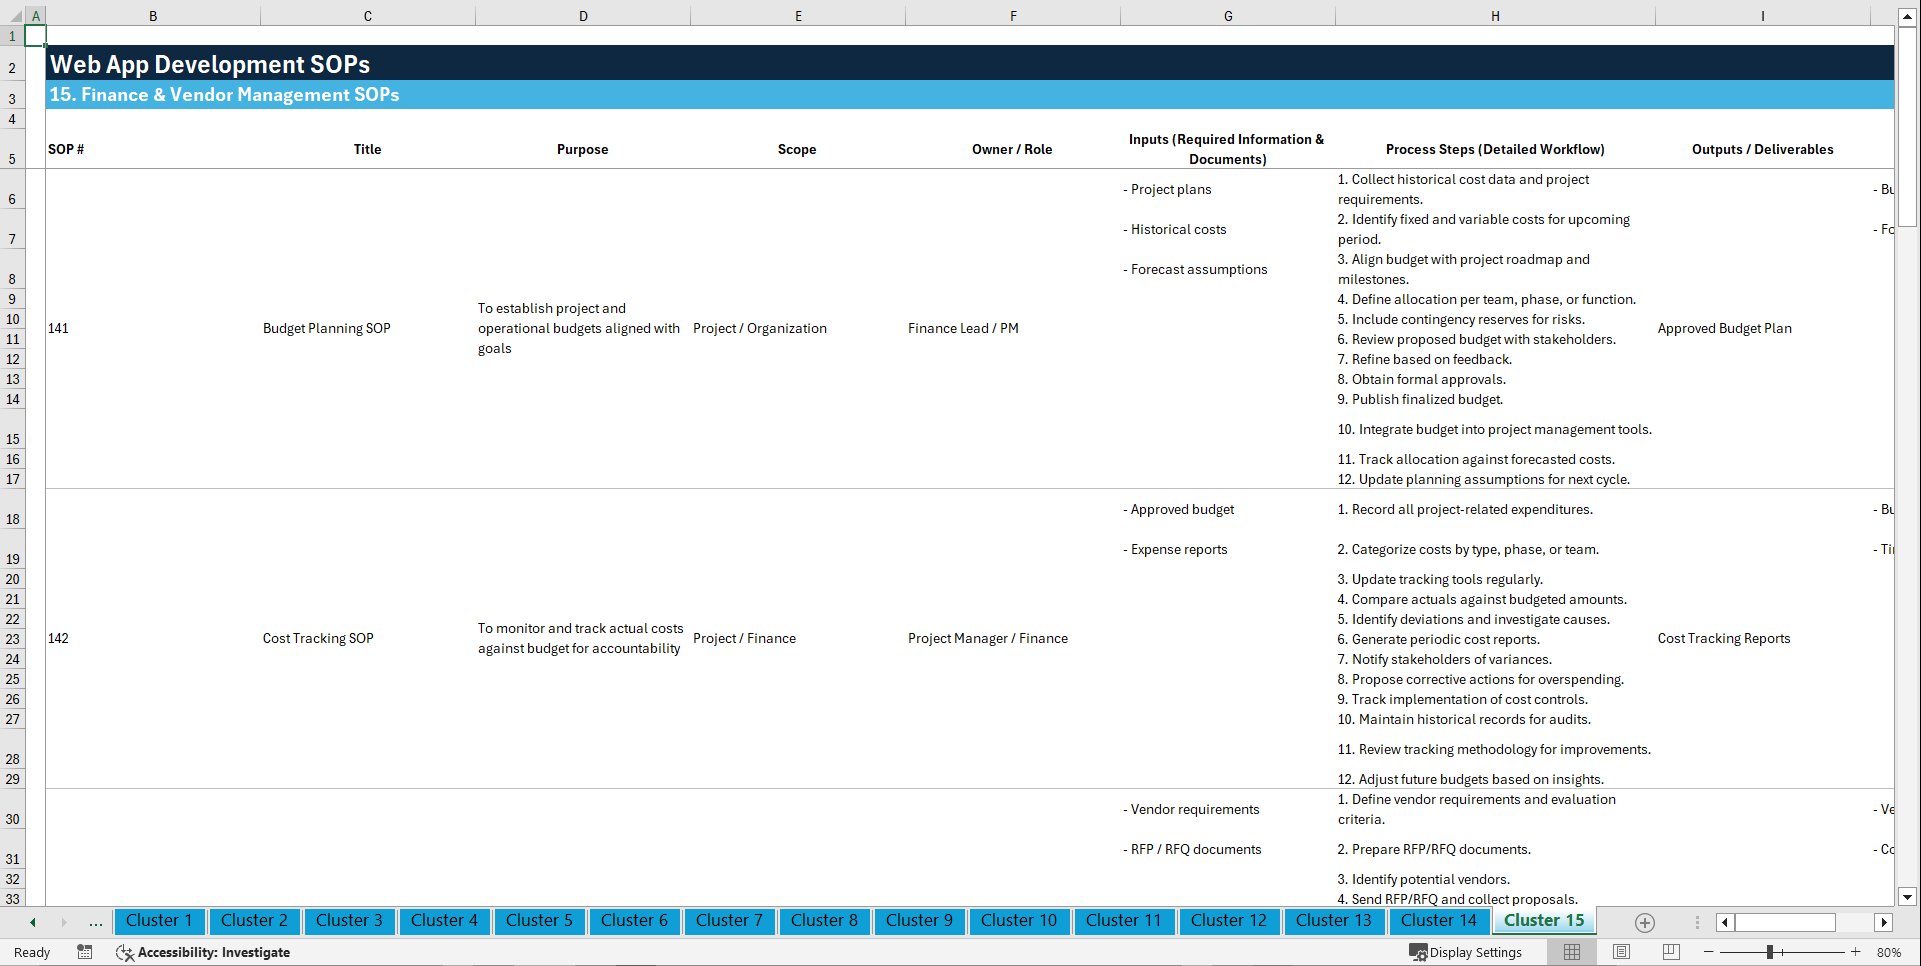1921x966 pixels.
Task: Select cell containing Budget Planning SOP
Action: click(x=326, y=328)
